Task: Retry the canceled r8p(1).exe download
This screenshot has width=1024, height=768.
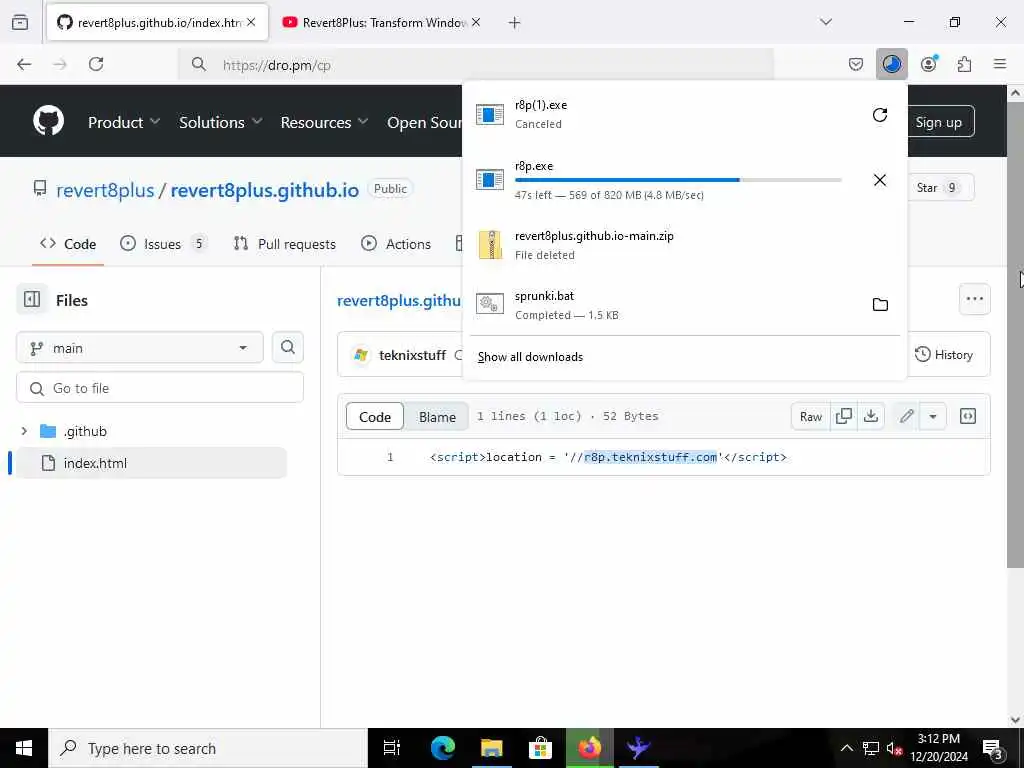Action: pyautogui.click(x=880, y=115)
